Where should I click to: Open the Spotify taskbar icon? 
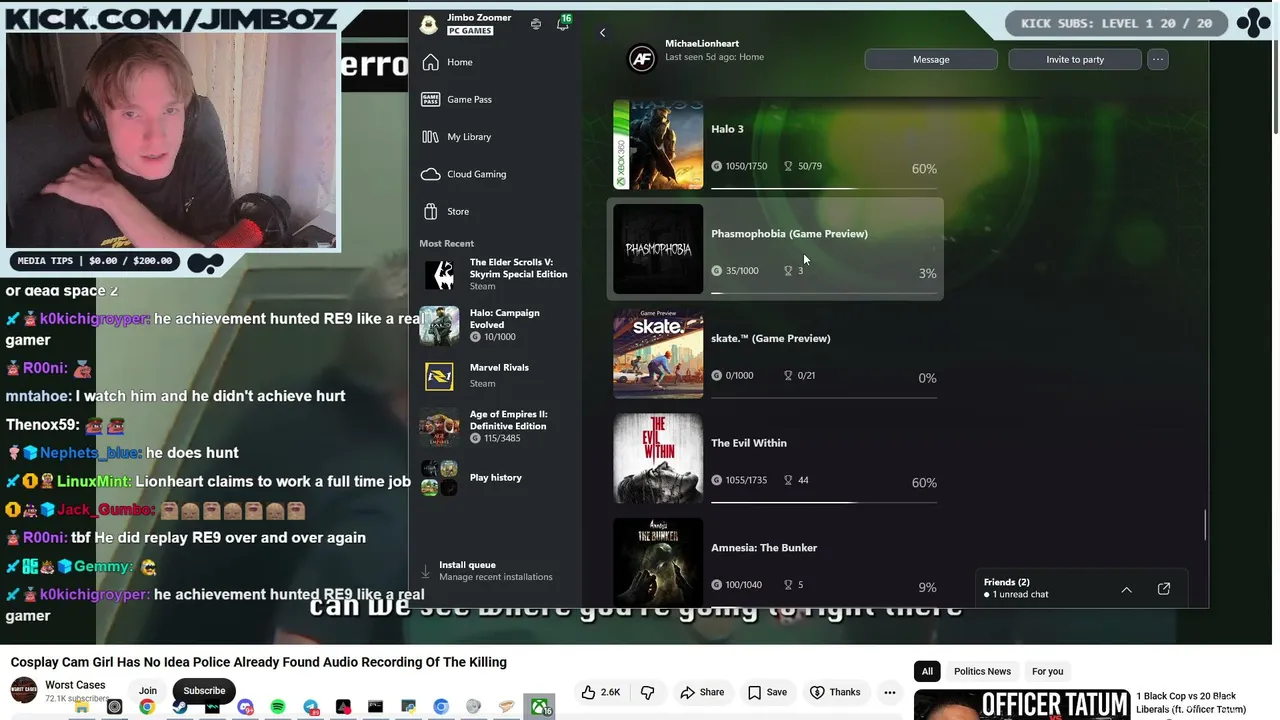pos(278,707)
